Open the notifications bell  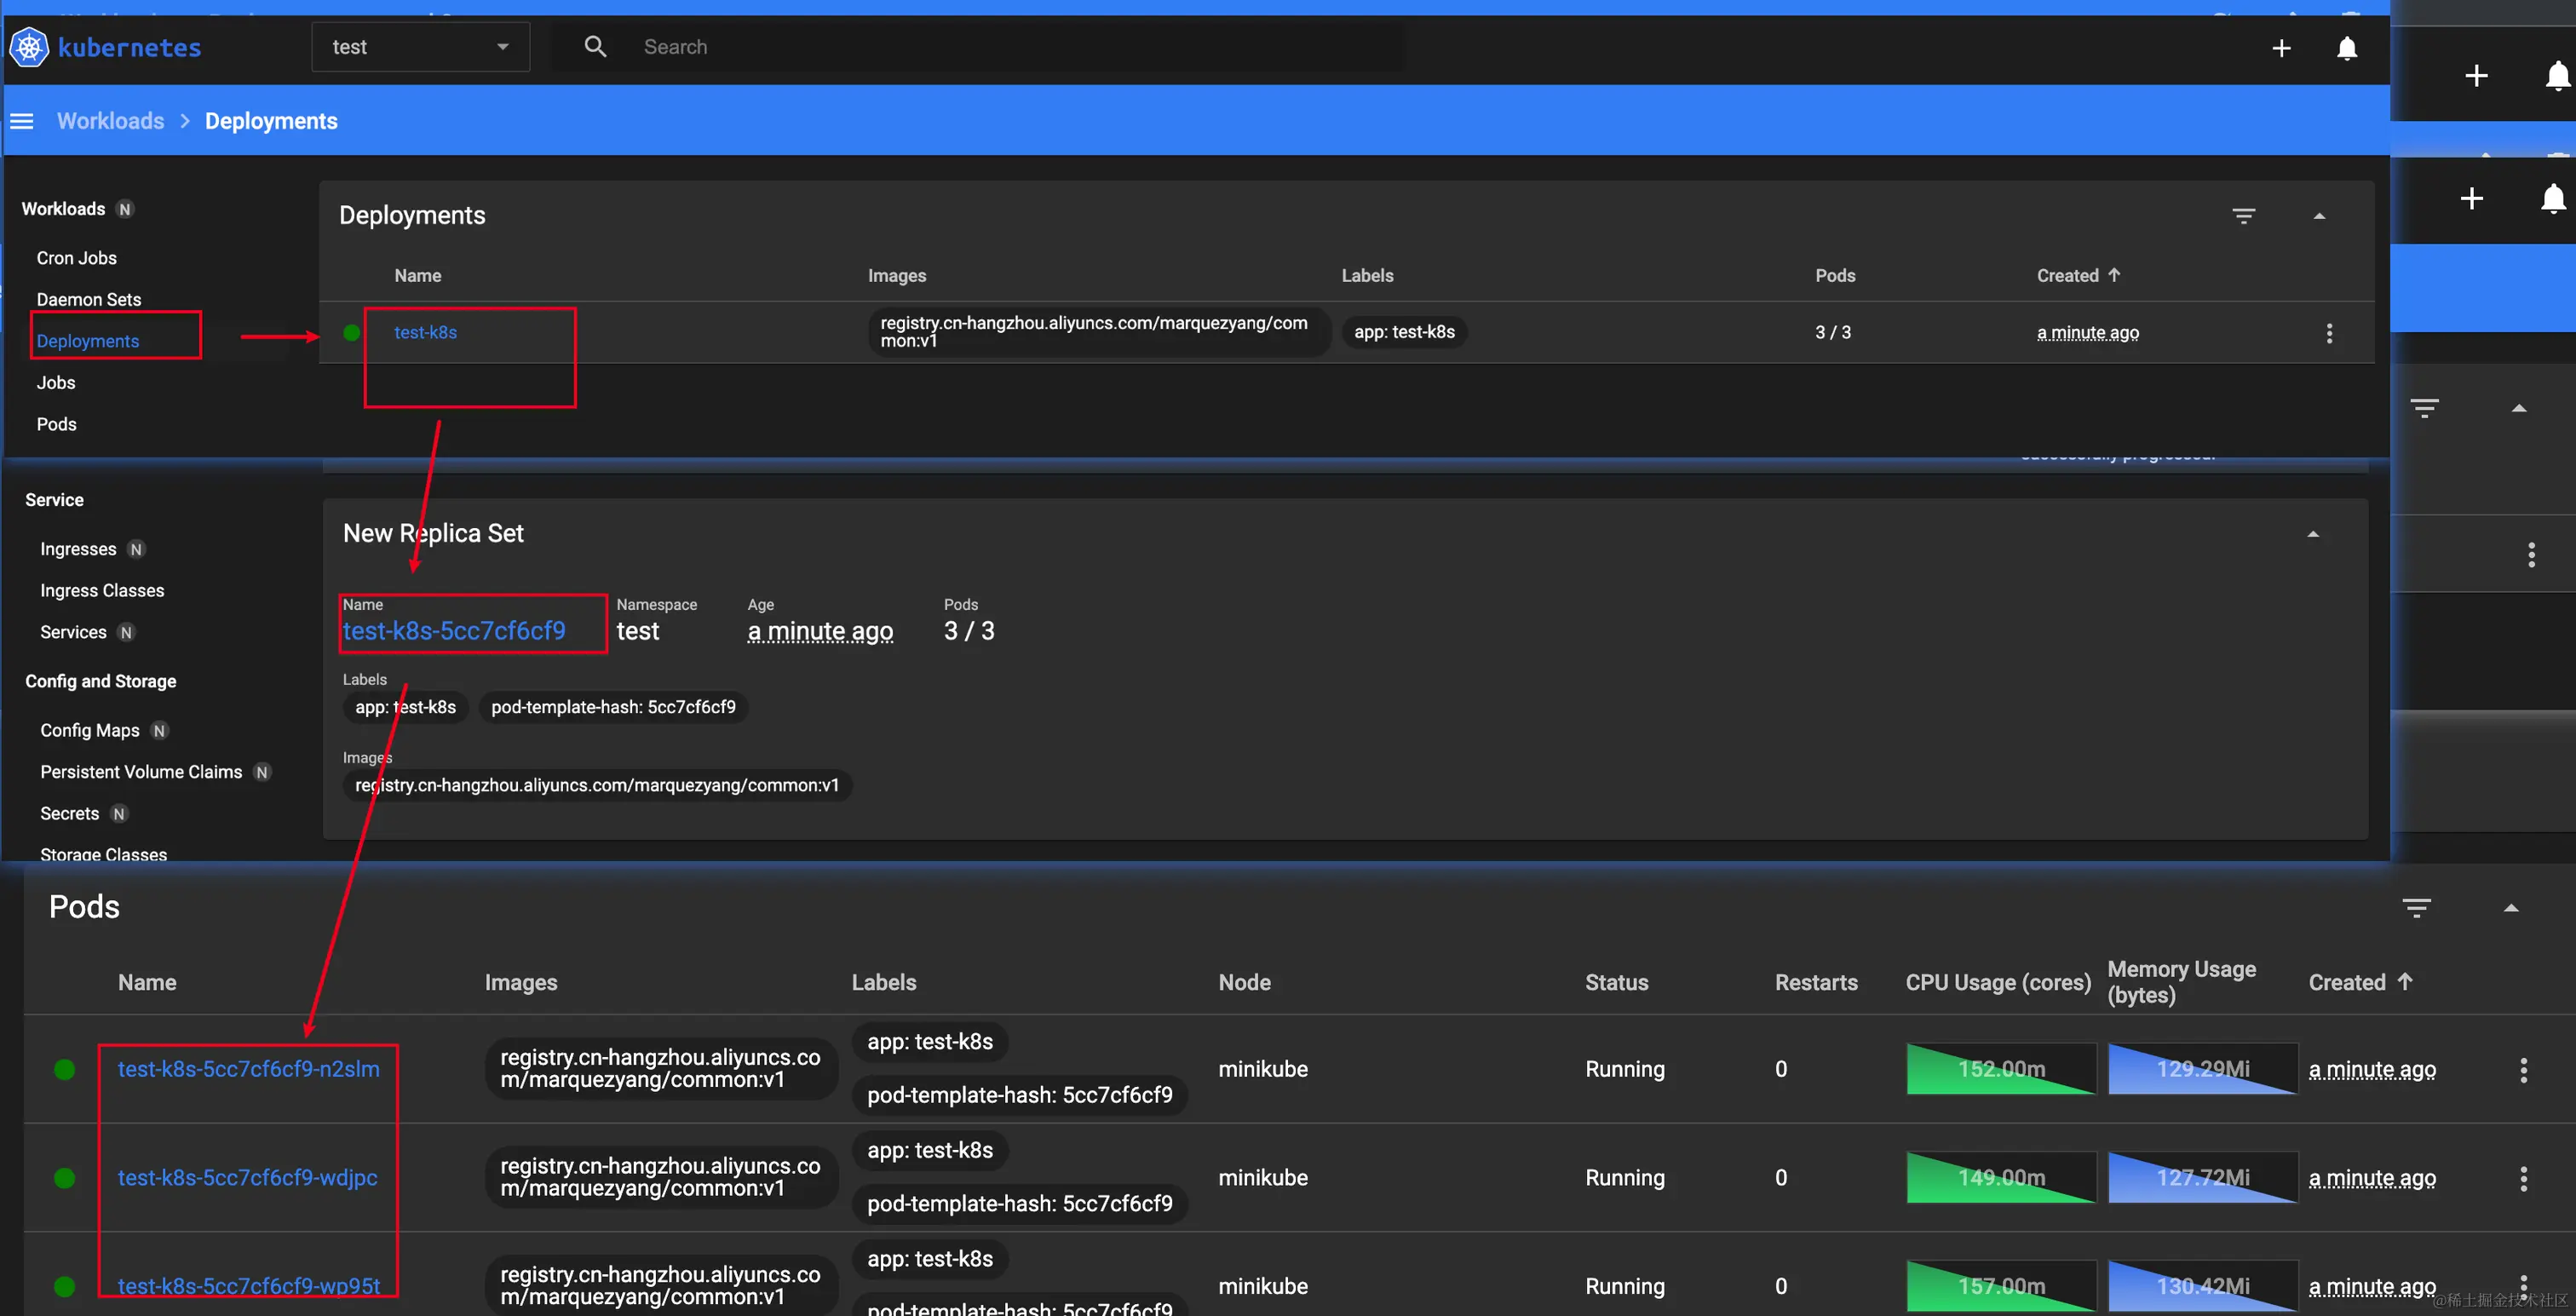click(2346, 48)
